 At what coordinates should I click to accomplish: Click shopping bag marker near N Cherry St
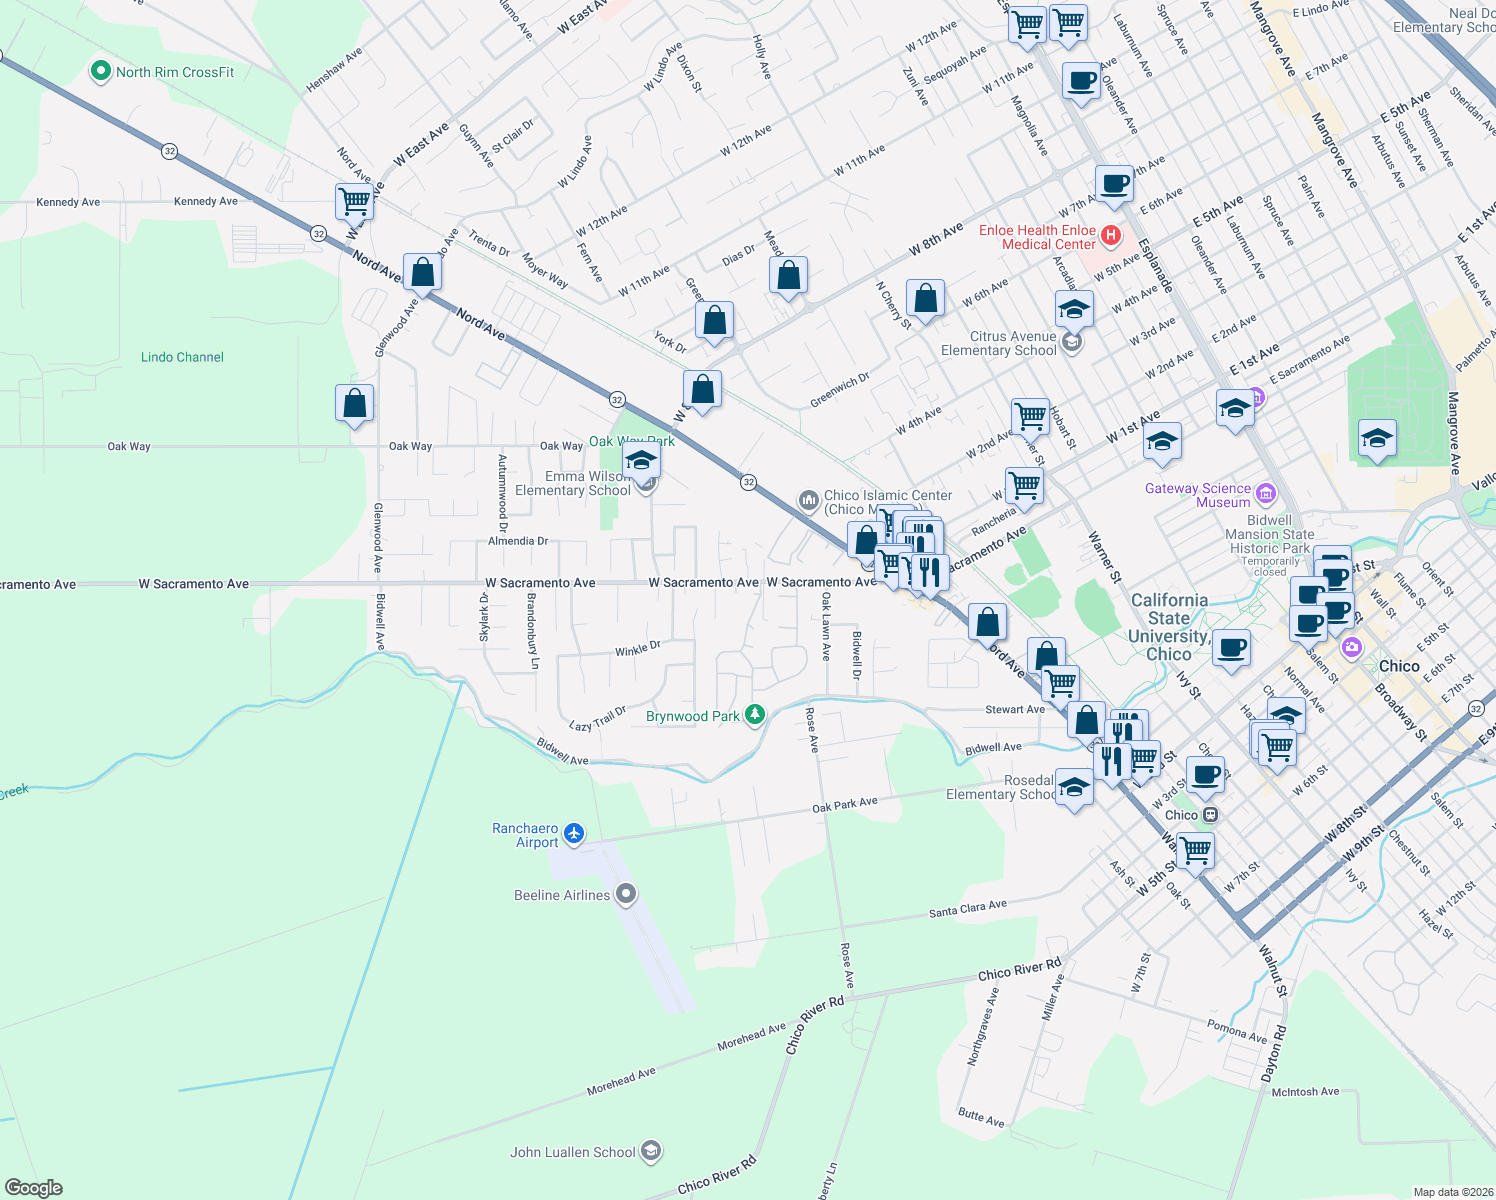click(x=926, y=300)
